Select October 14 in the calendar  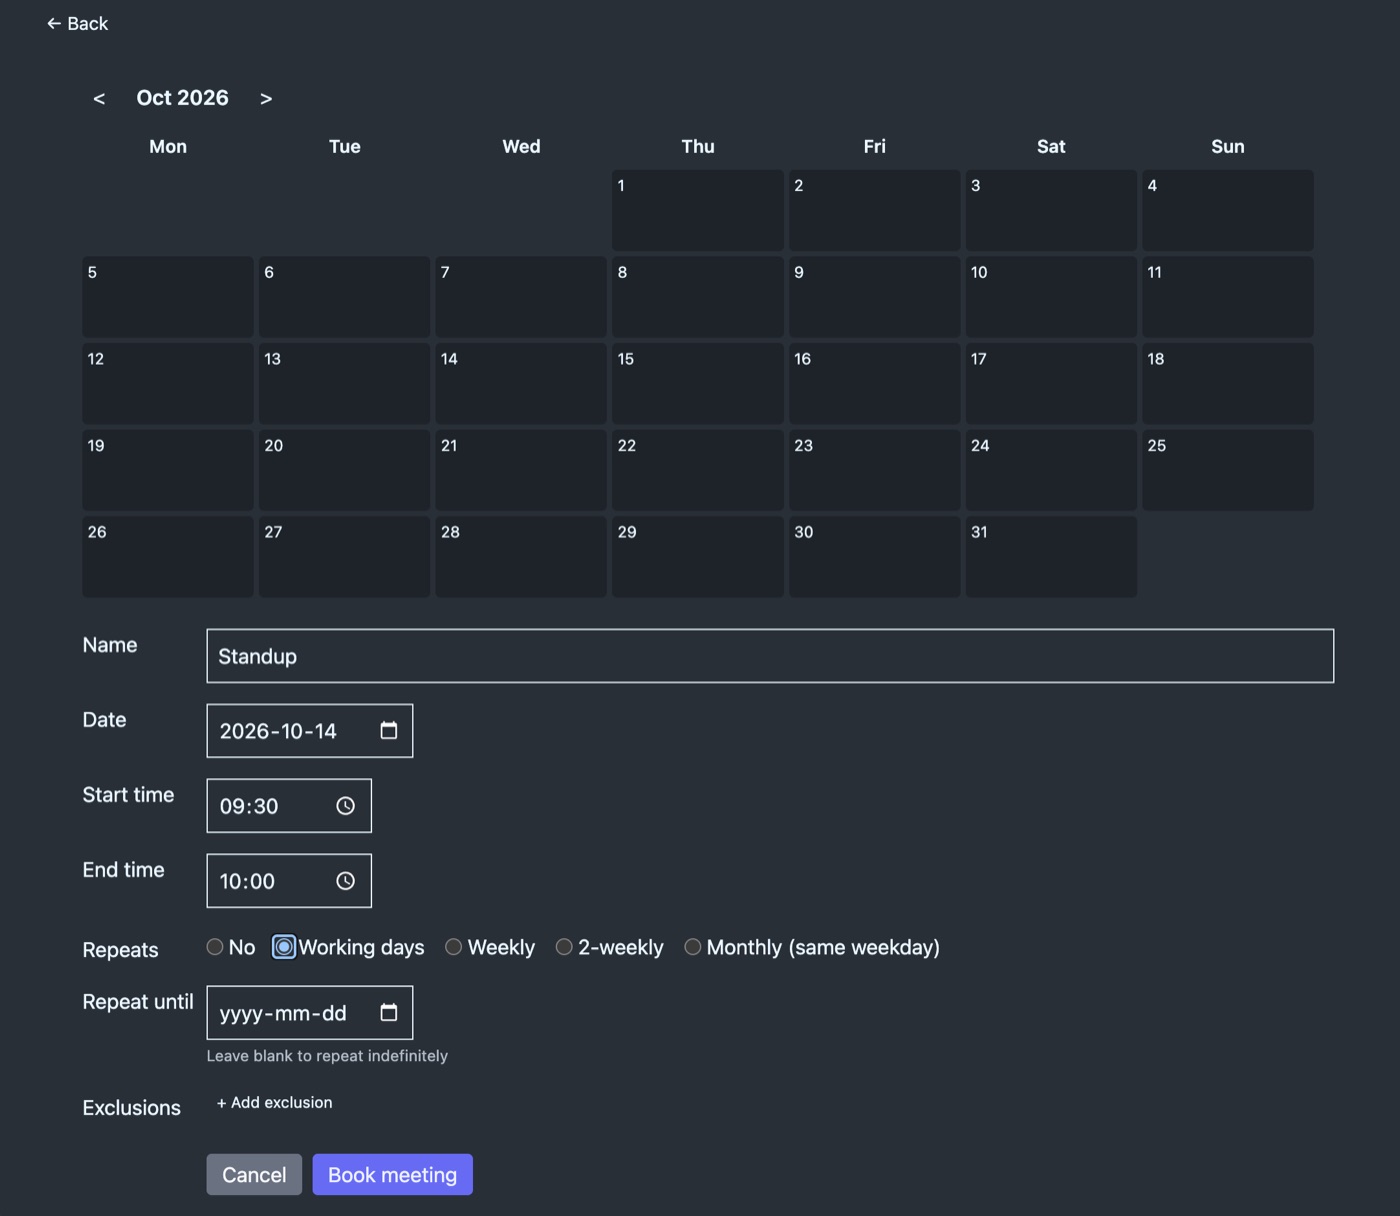coord(521,384)
